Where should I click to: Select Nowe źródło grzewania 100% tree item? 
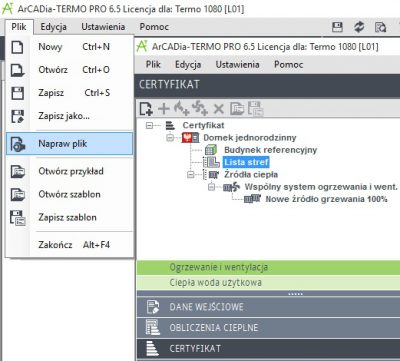point(326,199)
